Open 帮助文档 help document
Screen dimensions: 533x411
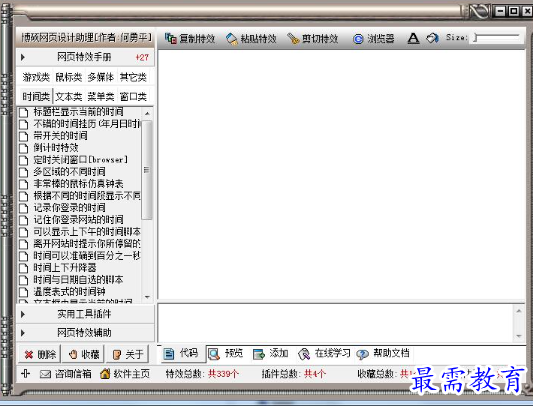(383, 354)
